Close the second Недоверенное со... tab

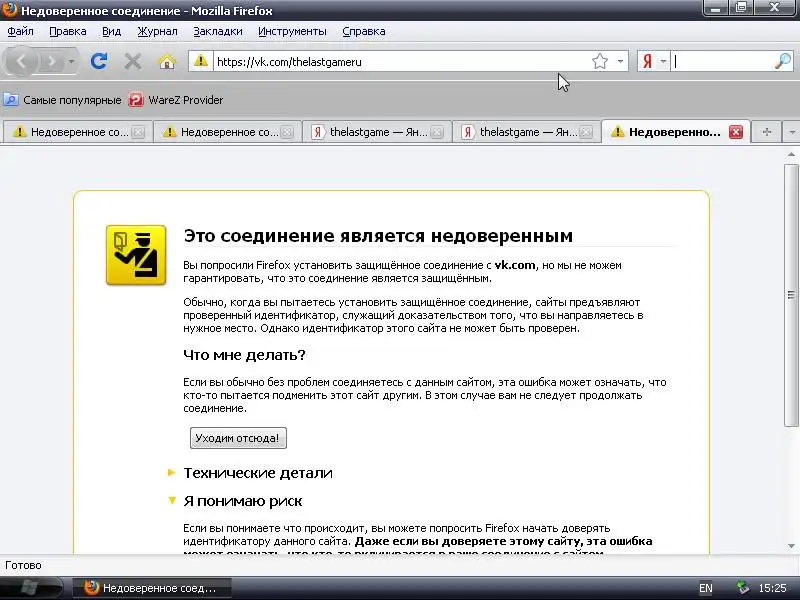(x=287, y=132)
